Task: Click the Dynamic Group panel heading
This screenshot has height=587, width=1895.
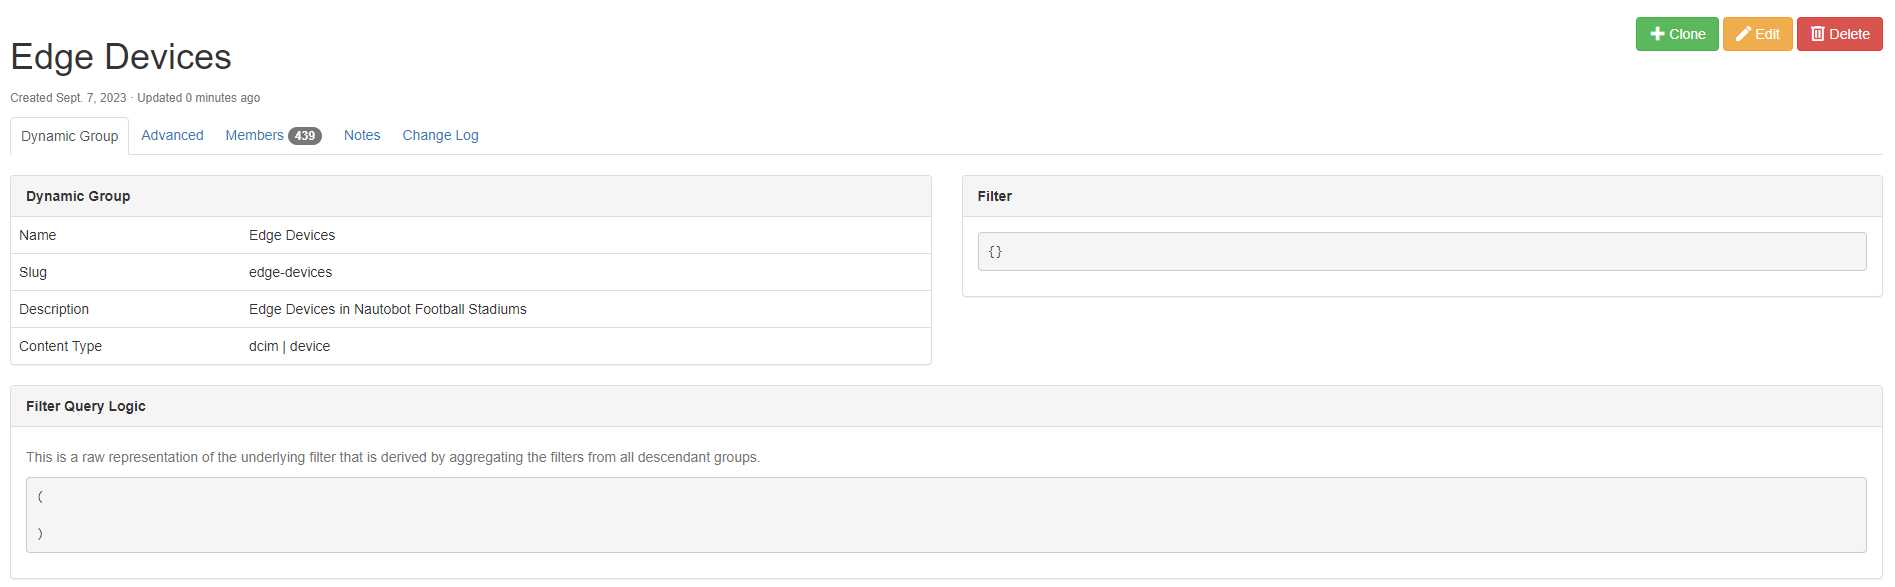Action: point(78,196)
